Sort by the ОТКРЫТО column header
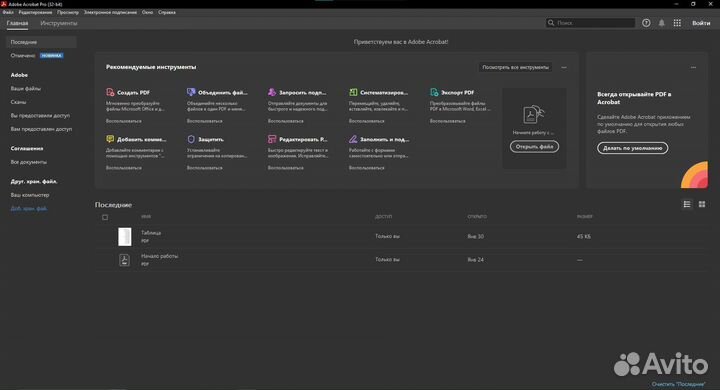Image resolution: width=720 pixels, height=390 pixels. tap(477, 217)
